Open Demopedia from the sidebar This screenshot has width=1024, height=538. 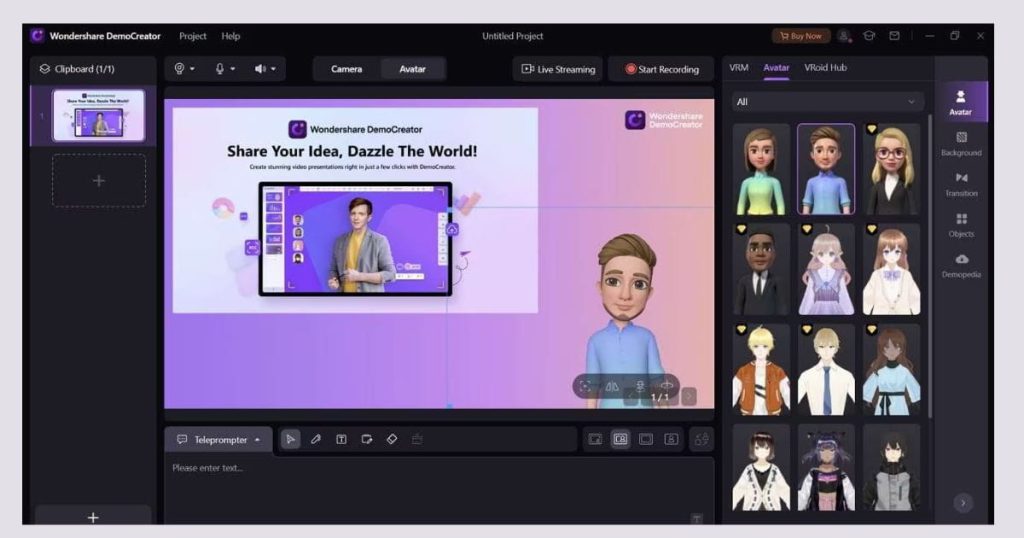pyautogui.click(x=961, y=265)
